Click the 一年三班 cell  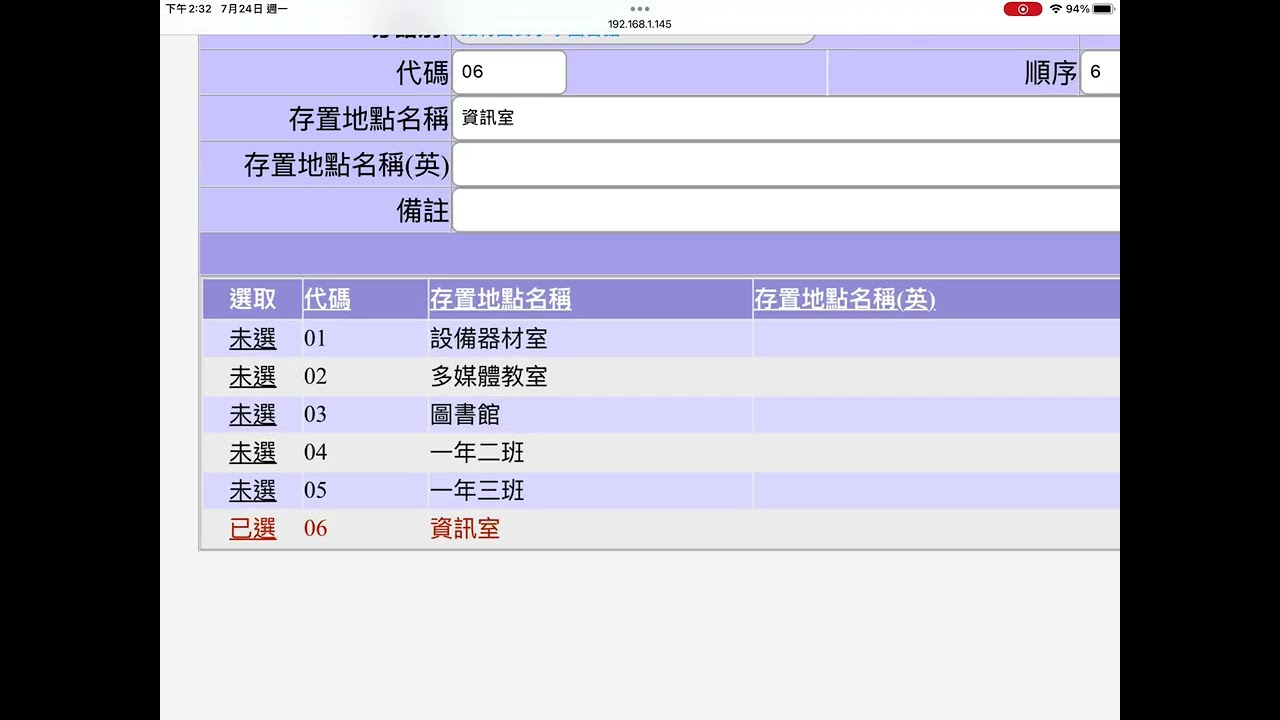click(x=477, y=491)
